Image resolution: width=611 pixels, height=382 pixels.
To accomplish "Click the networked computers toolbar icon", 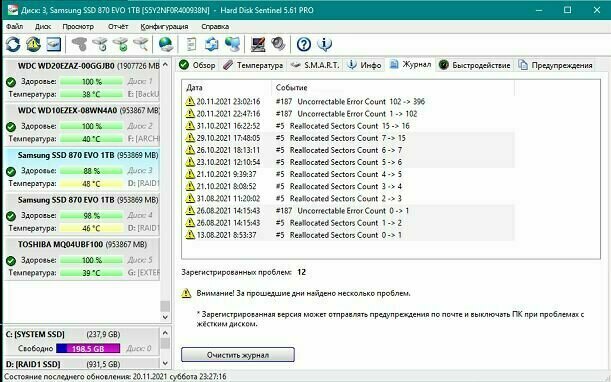I will 232,44.
